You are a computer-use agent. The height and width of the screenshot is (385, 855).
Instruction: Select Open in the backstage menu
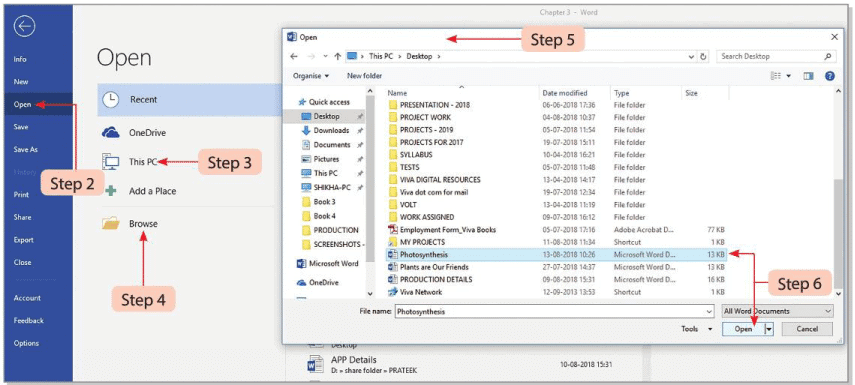coord(22,104)
